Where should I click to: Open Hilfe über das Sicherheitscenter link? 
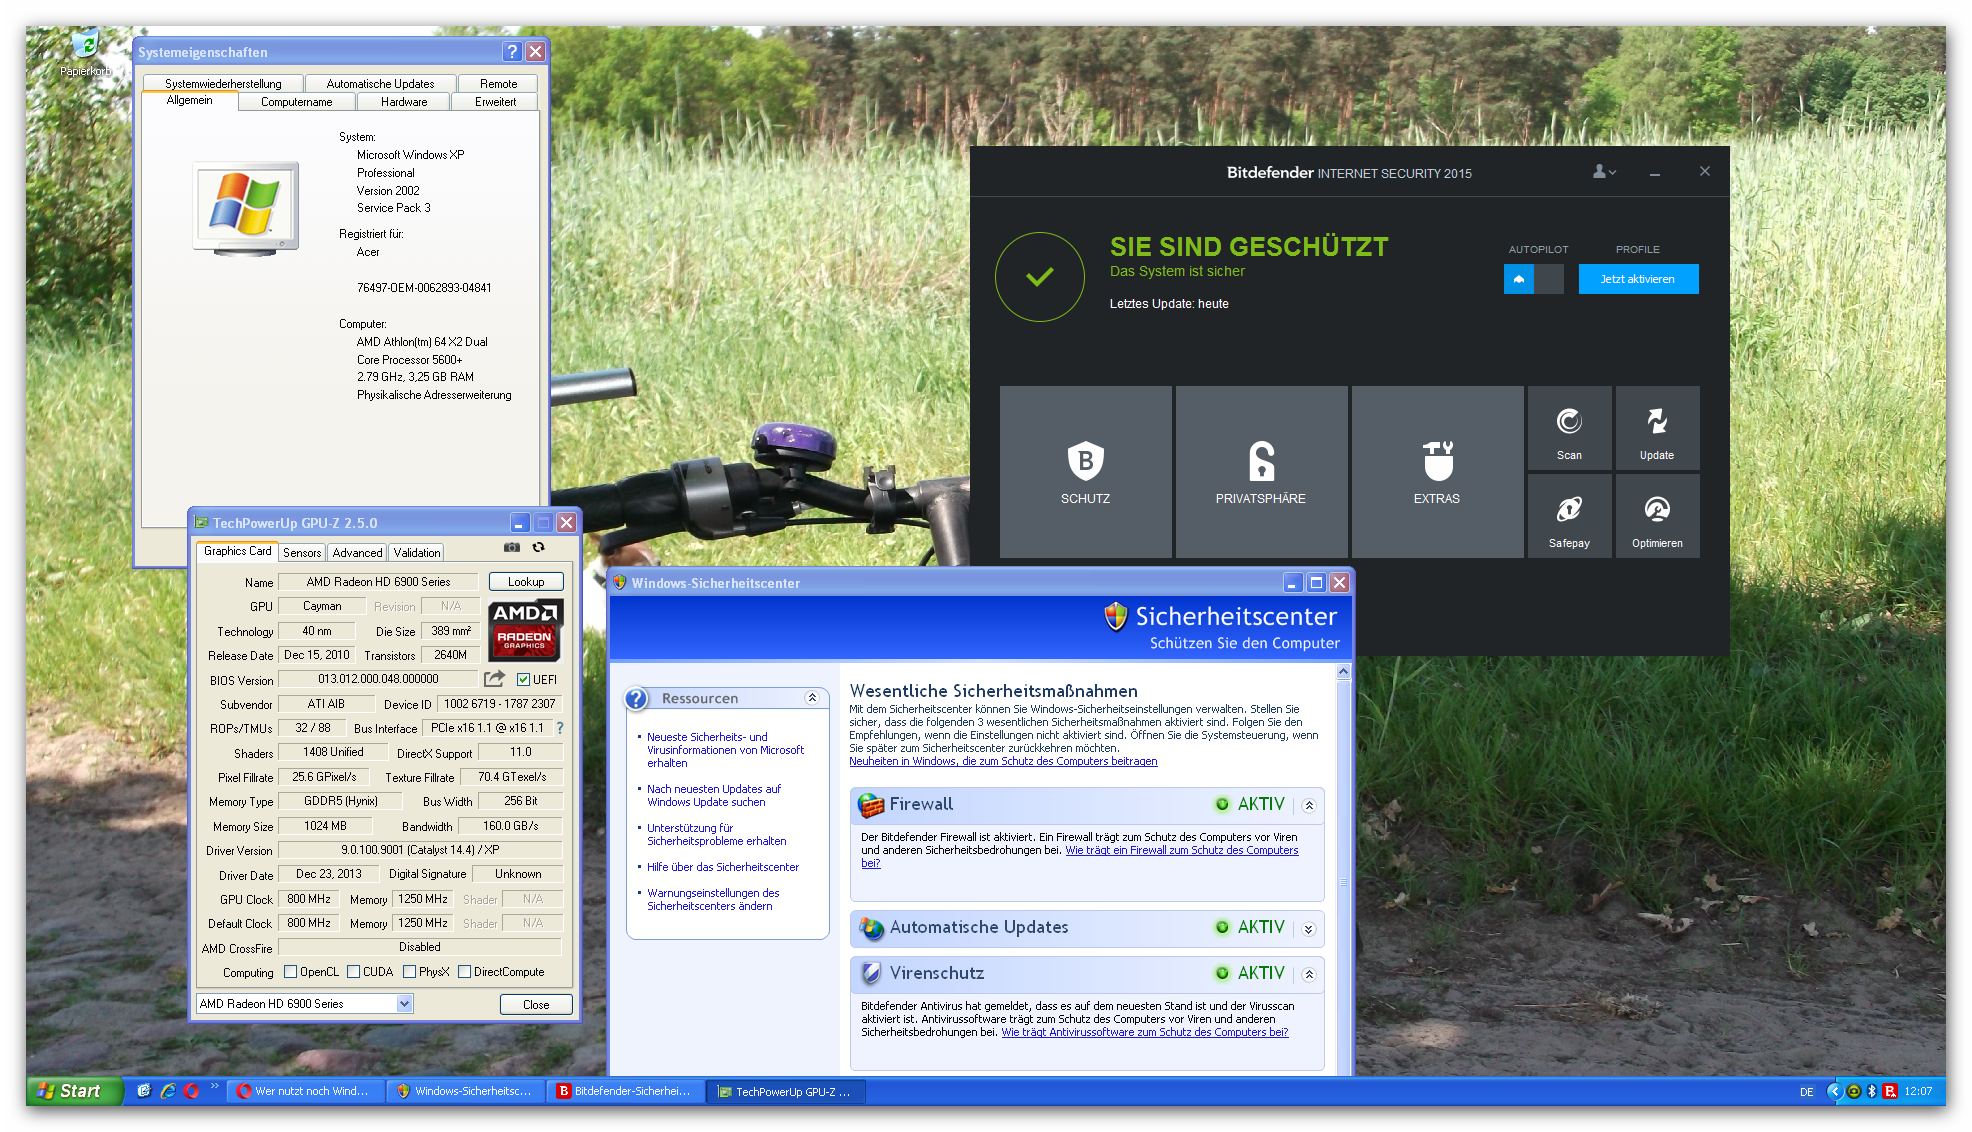click(722, 867)
